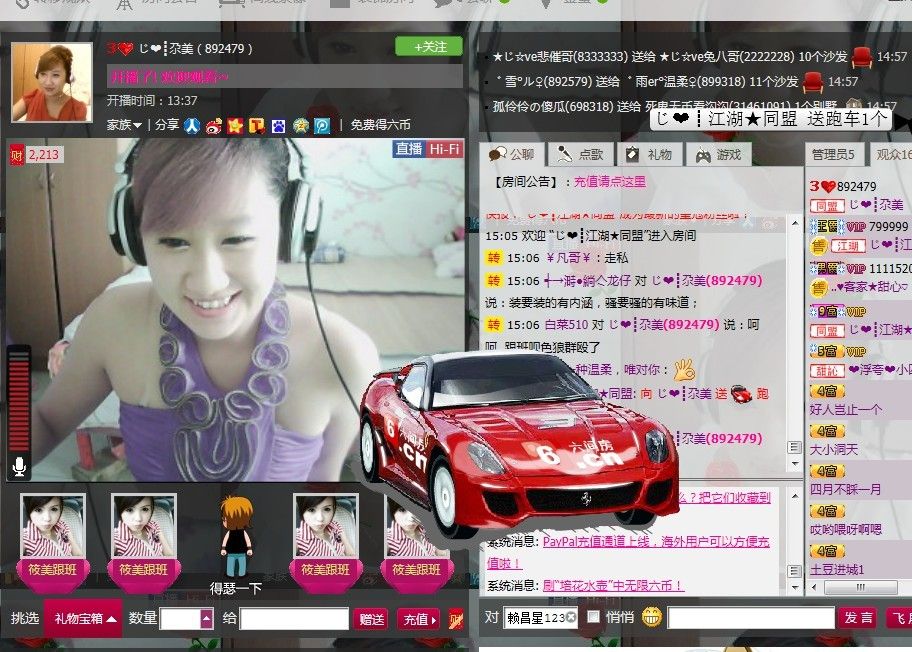
Task: Open the 数量 quantity dropdown arrow
Action: [x=206, y=619]
